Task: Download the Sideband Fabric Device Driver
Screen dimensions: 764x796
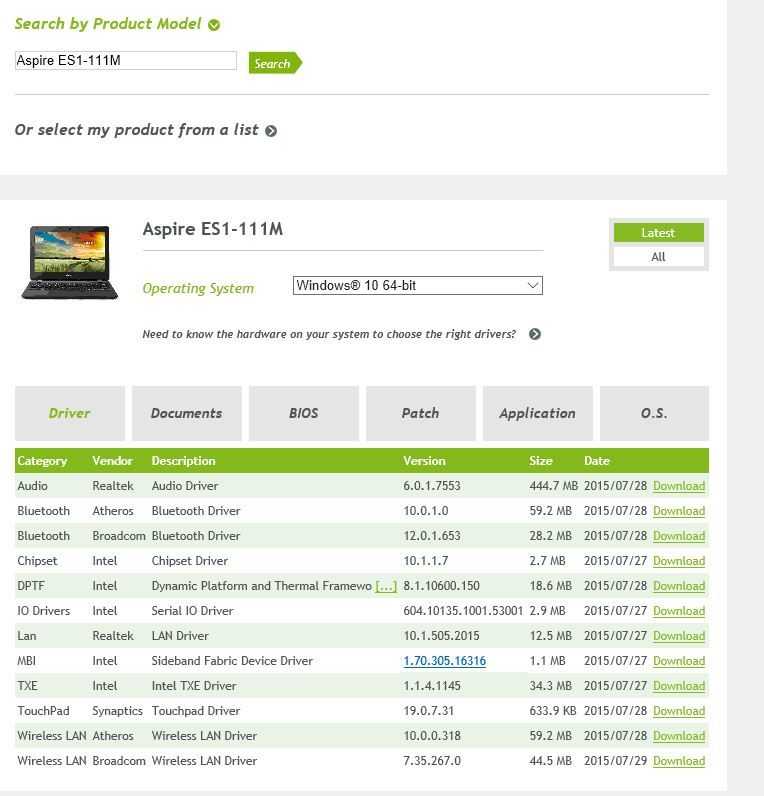Action: tap(679, 661)
